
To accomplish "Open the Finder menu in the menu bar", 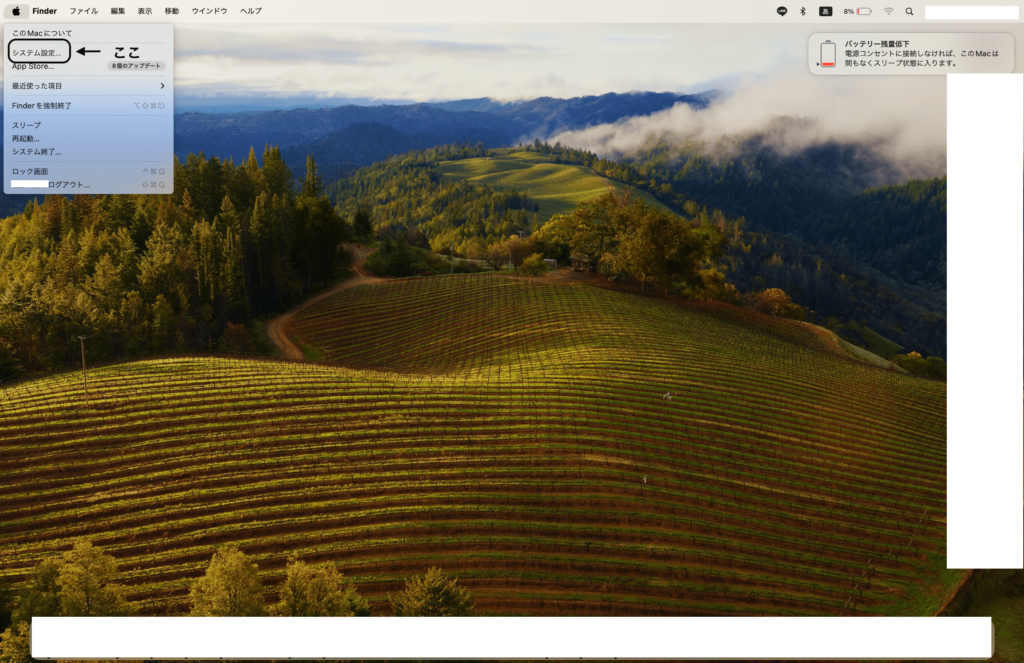I will pos(44,11).
